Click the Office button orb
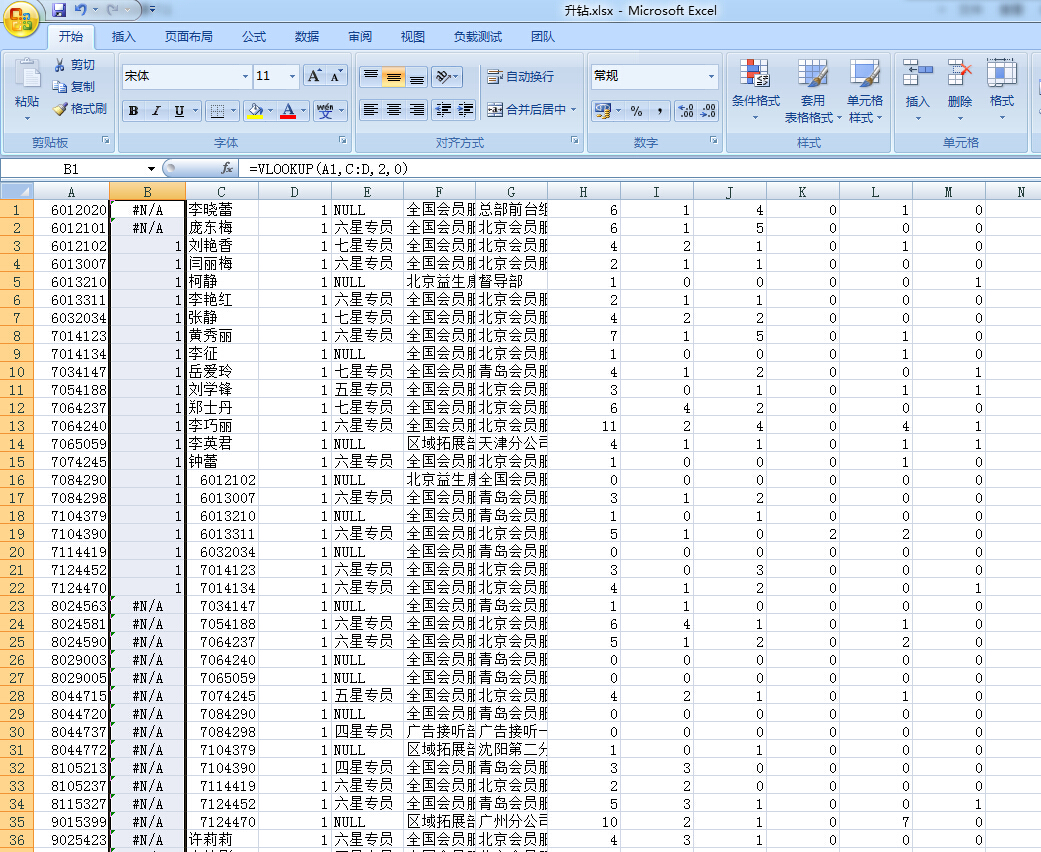This screenshot has width=1041, height=852. pos(21,18)
